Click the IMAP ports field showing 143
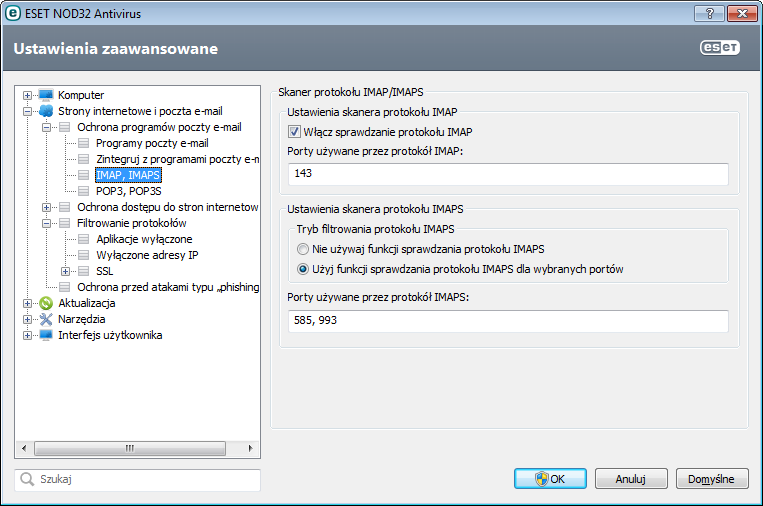Viewport: 763px width, 506px height. tap(508, 174)
